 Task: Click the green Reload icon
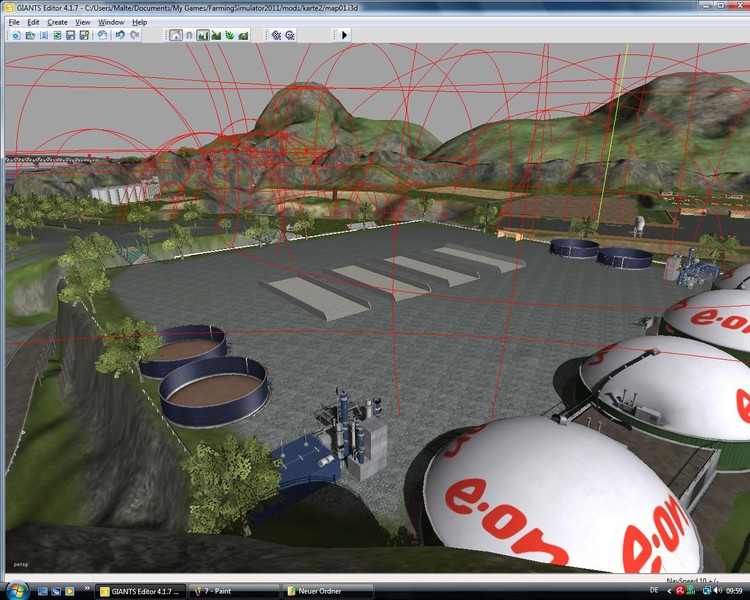[57, 35]
